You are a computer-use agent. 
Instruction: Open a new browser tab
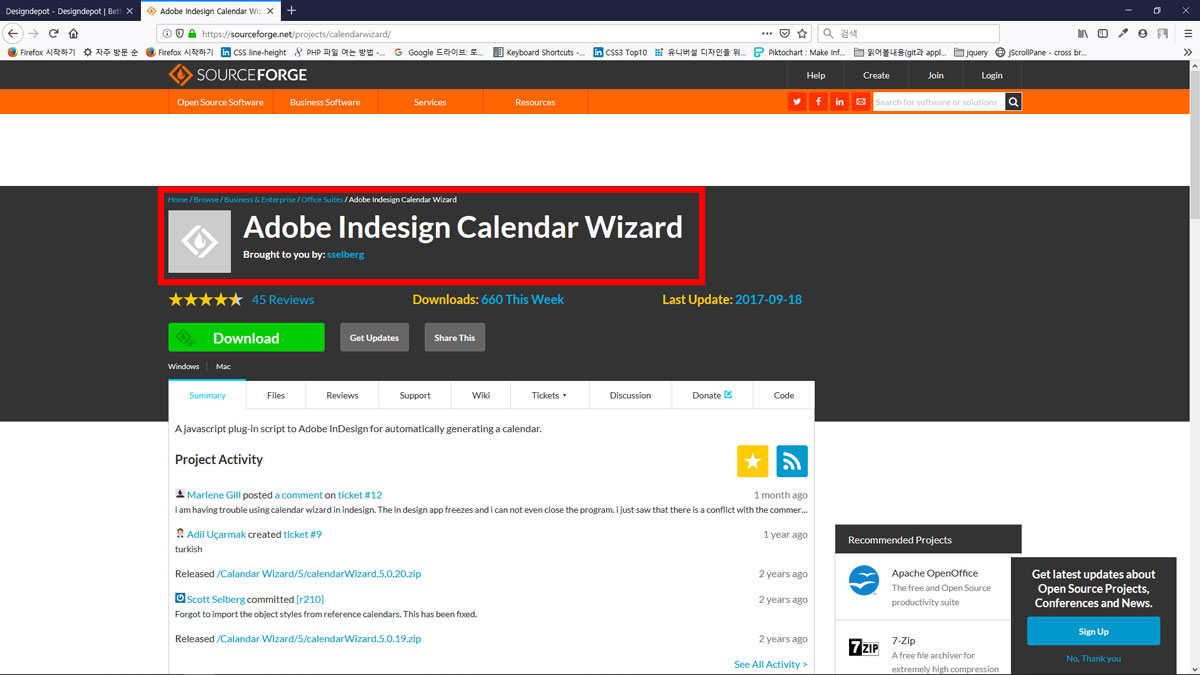point(291,10)
